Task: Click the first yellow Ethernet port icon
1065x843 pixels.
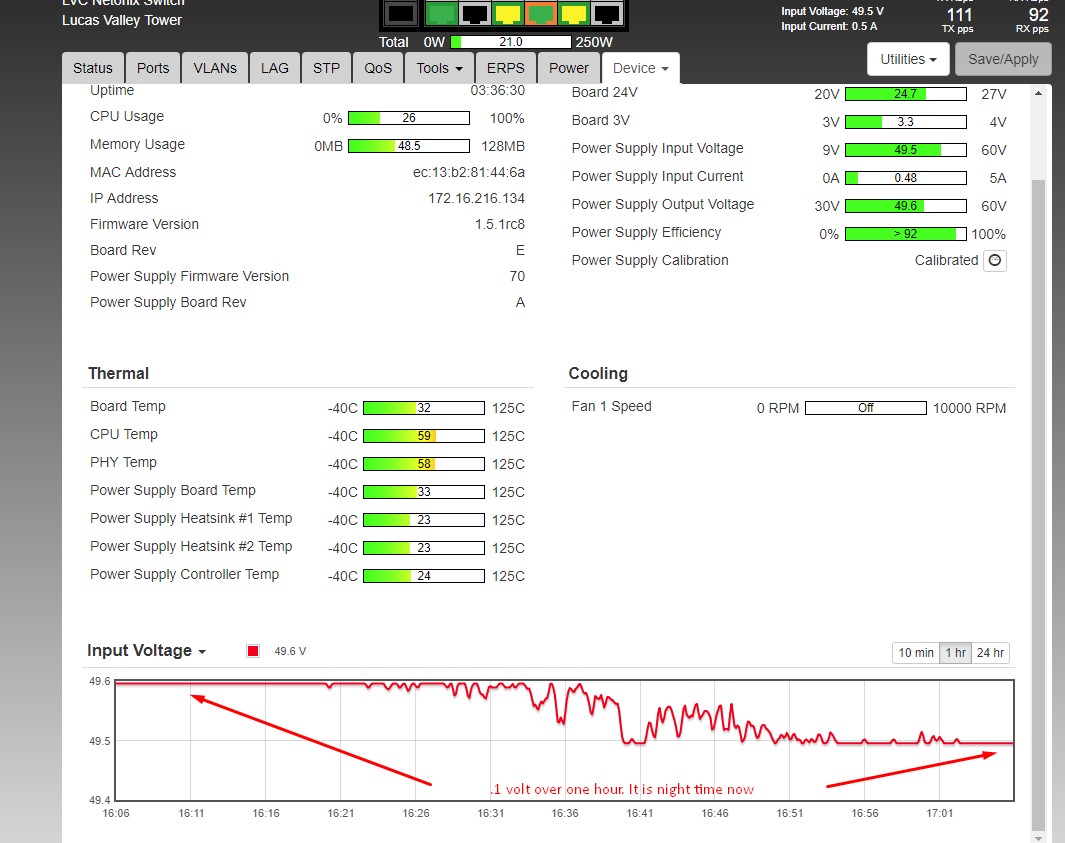Action: pyautogui.click(x=508, y=14)
